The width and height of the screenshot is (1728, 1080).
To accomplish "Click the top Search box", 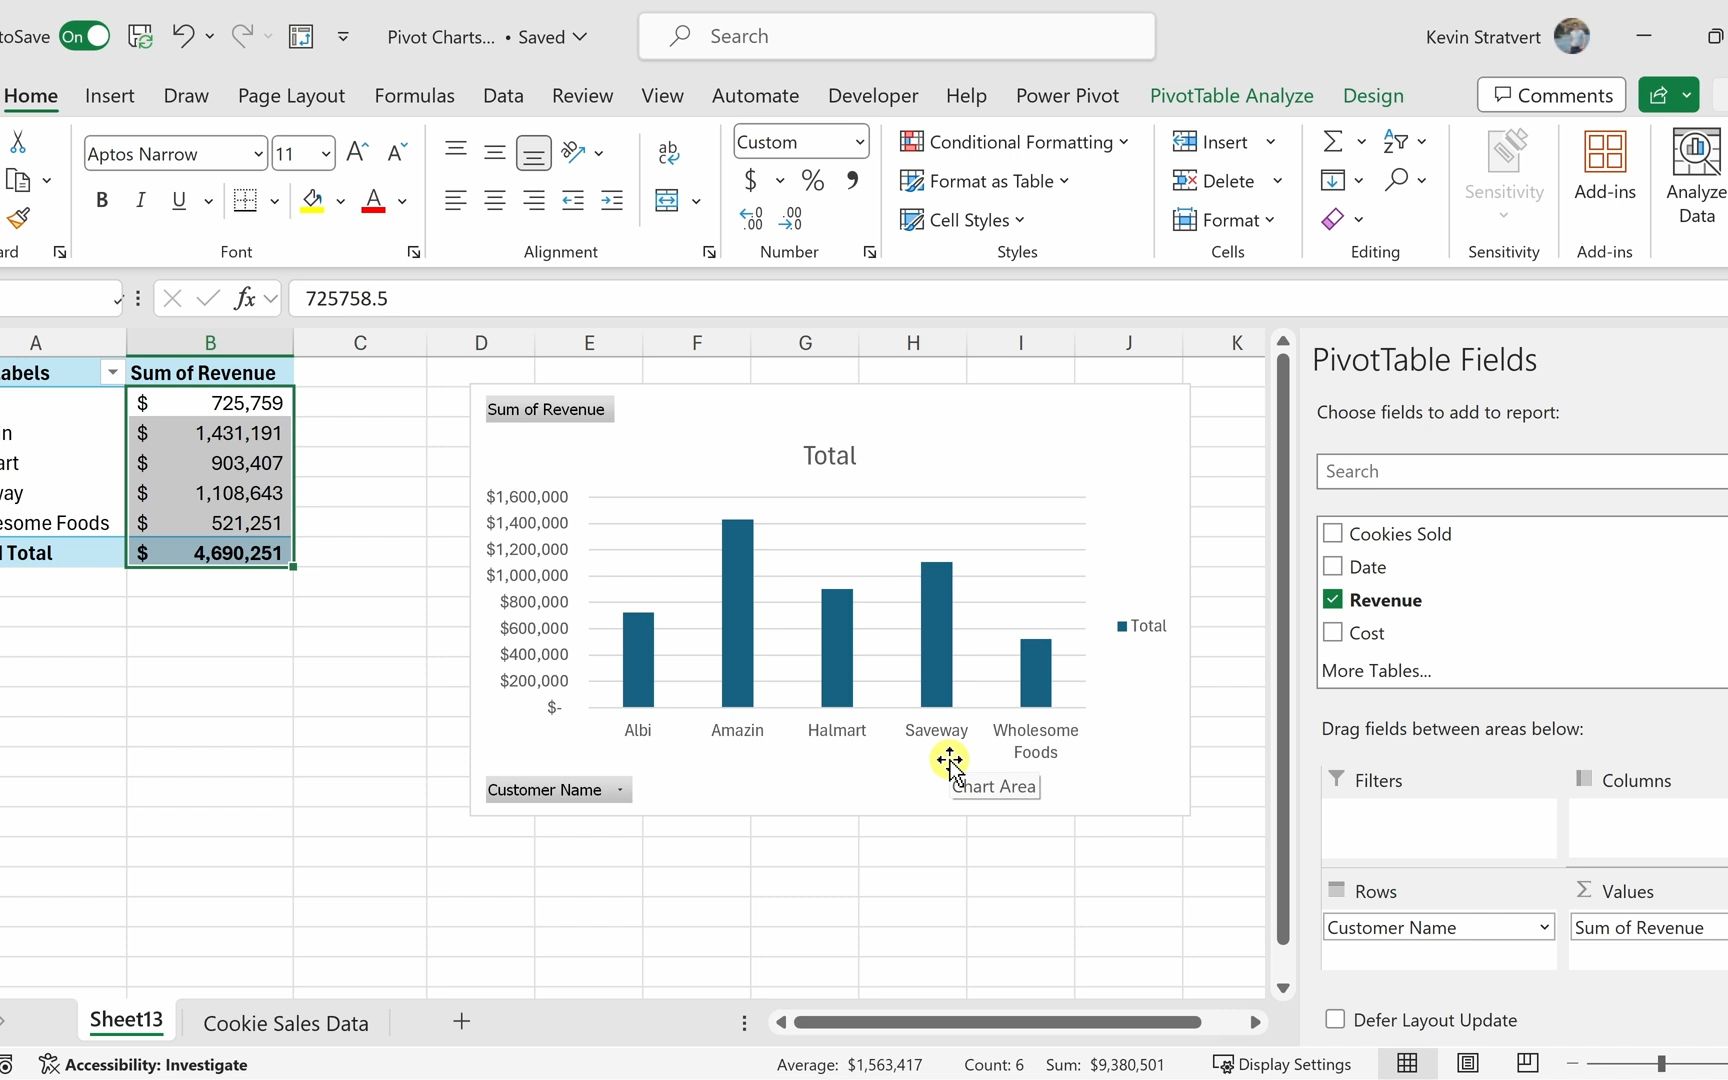I will point(896,36).
